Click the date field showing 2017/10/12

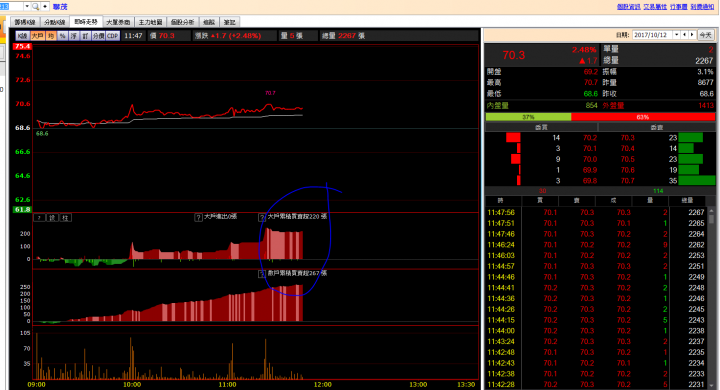652,35
